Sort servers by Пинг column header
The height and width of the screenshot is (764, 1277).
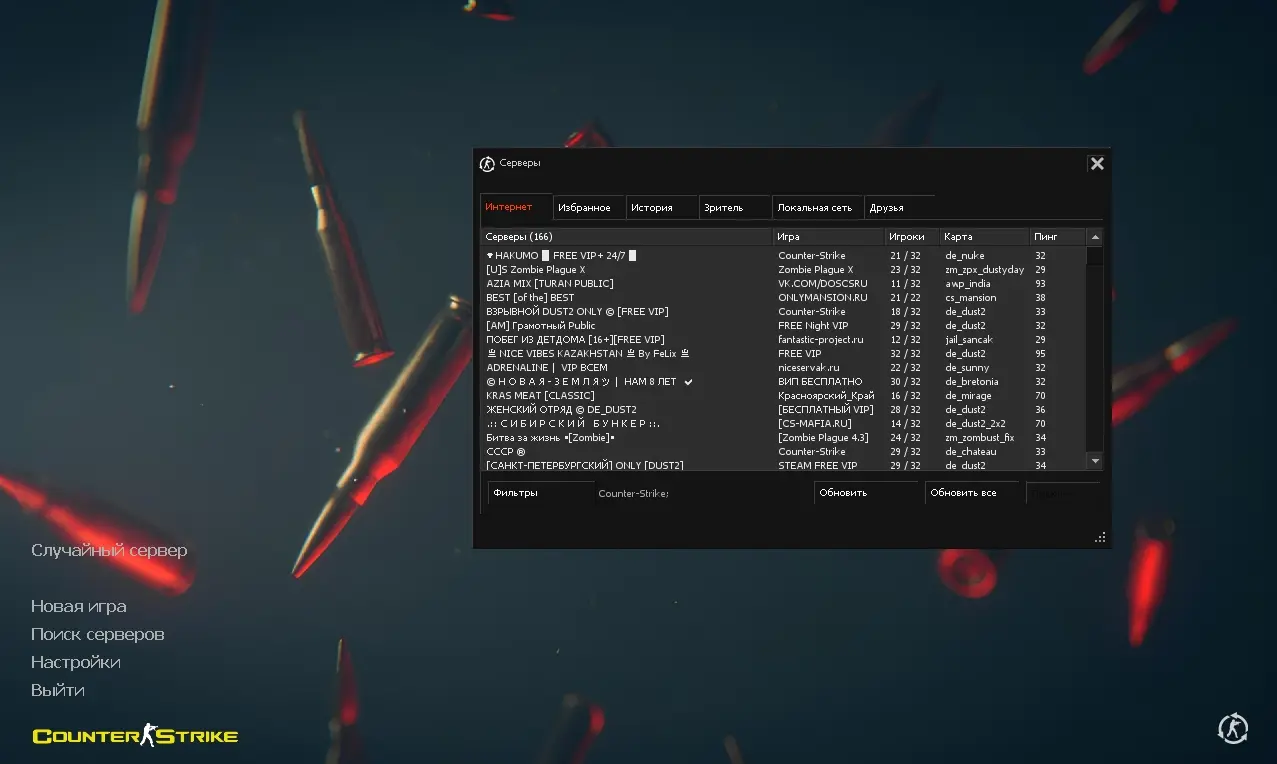pos(1056,237)
